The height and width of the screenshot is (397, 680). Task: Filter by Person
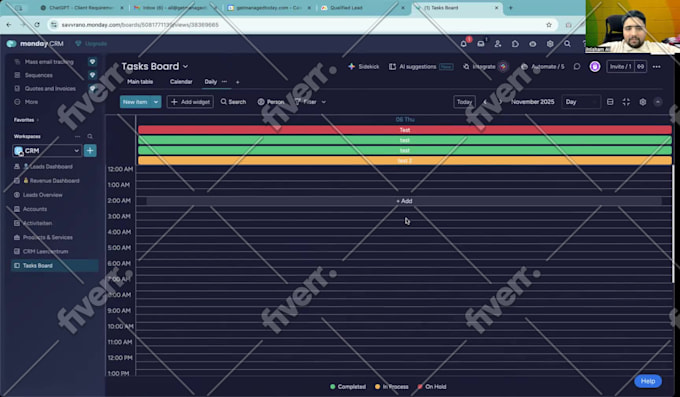[271, 102]
